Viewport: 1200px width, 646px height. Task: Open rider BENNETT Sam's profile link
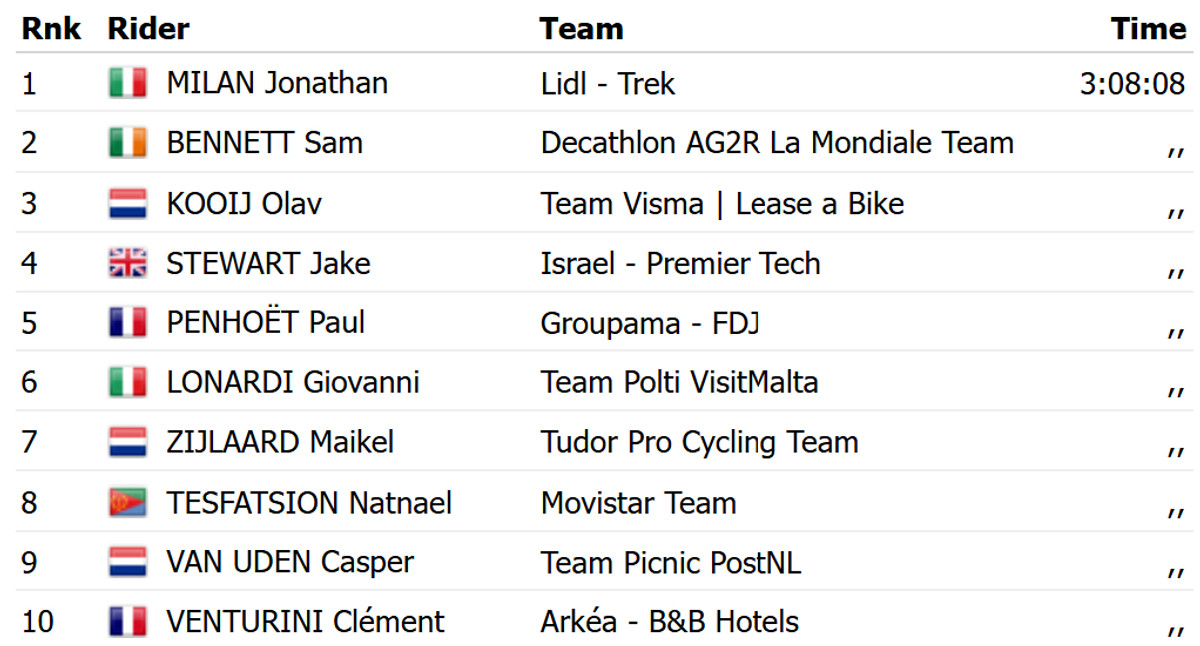pos(264,143)
